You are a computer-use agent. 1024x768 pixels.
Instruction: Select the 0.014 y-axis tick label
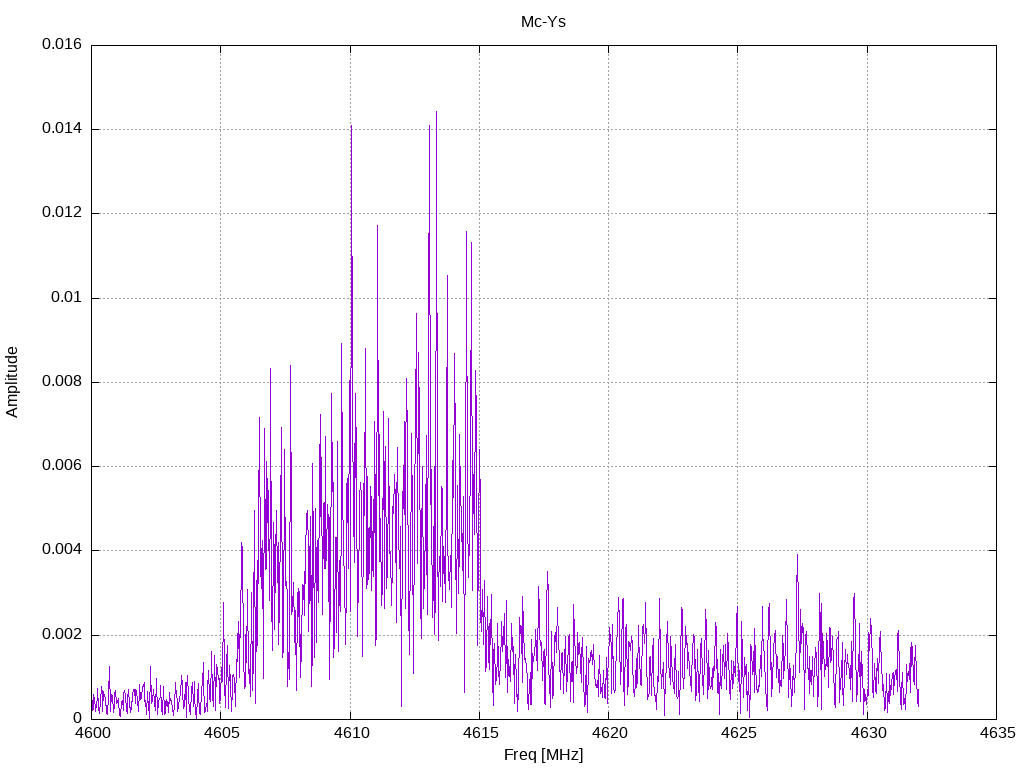(x=62, y=129)
